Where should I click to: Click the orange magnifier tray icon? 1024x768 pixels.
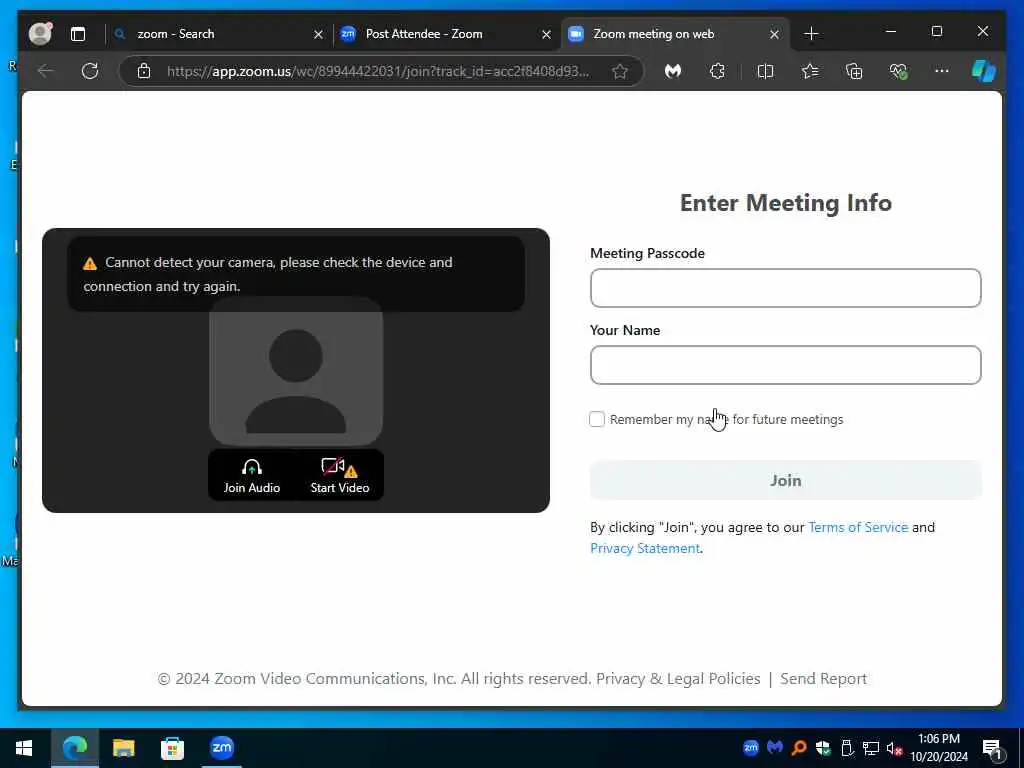tap(799, 748)
